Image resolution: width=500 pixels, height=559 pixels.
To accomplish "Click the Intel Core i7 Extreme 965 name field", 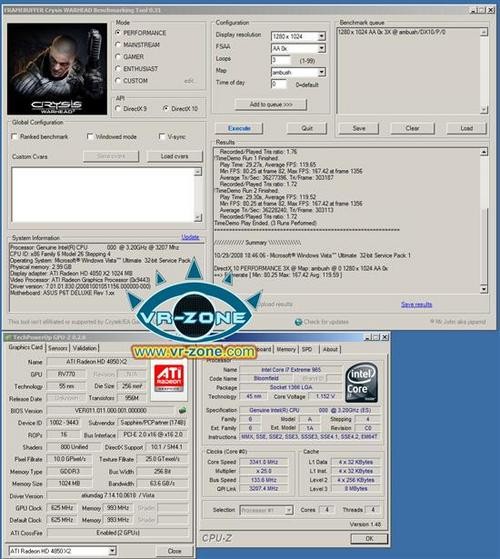I will (291, 370).
